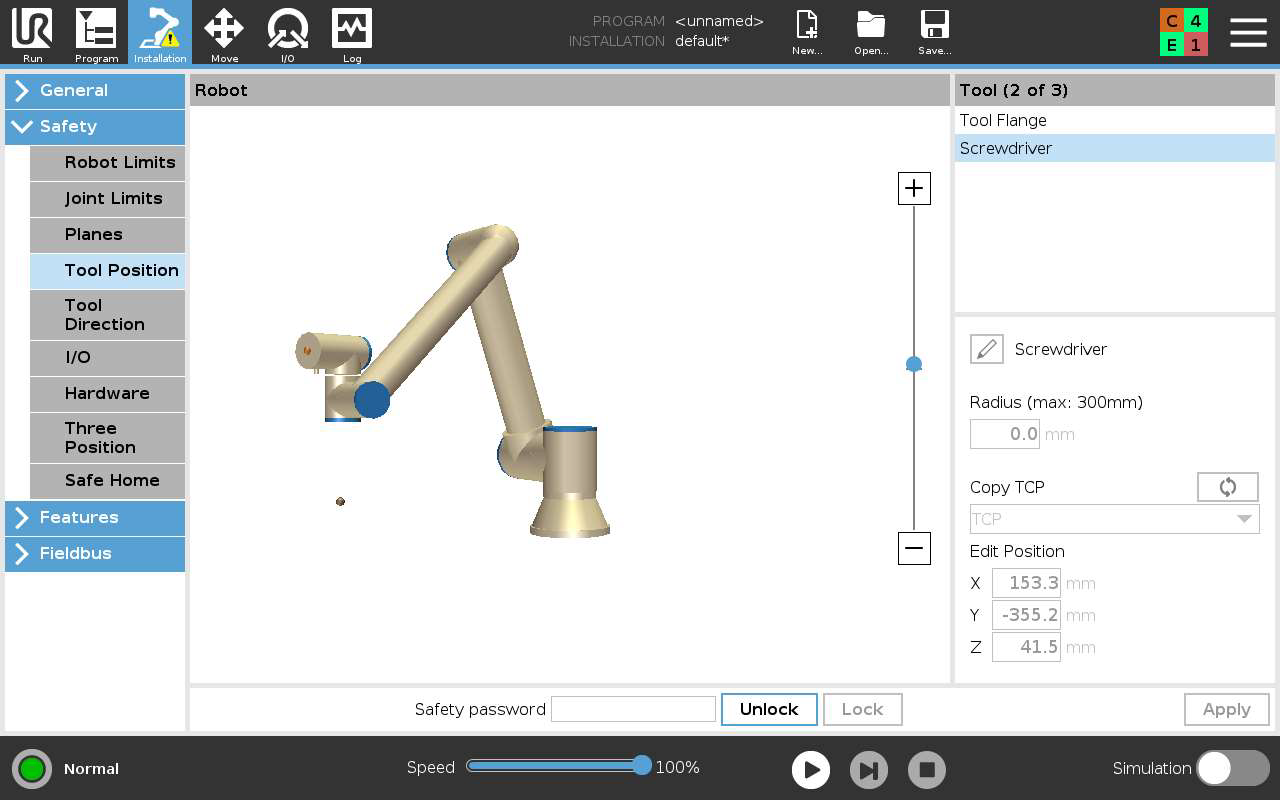
Task: Click the Speed slider handle
Action: pos(642,766)
